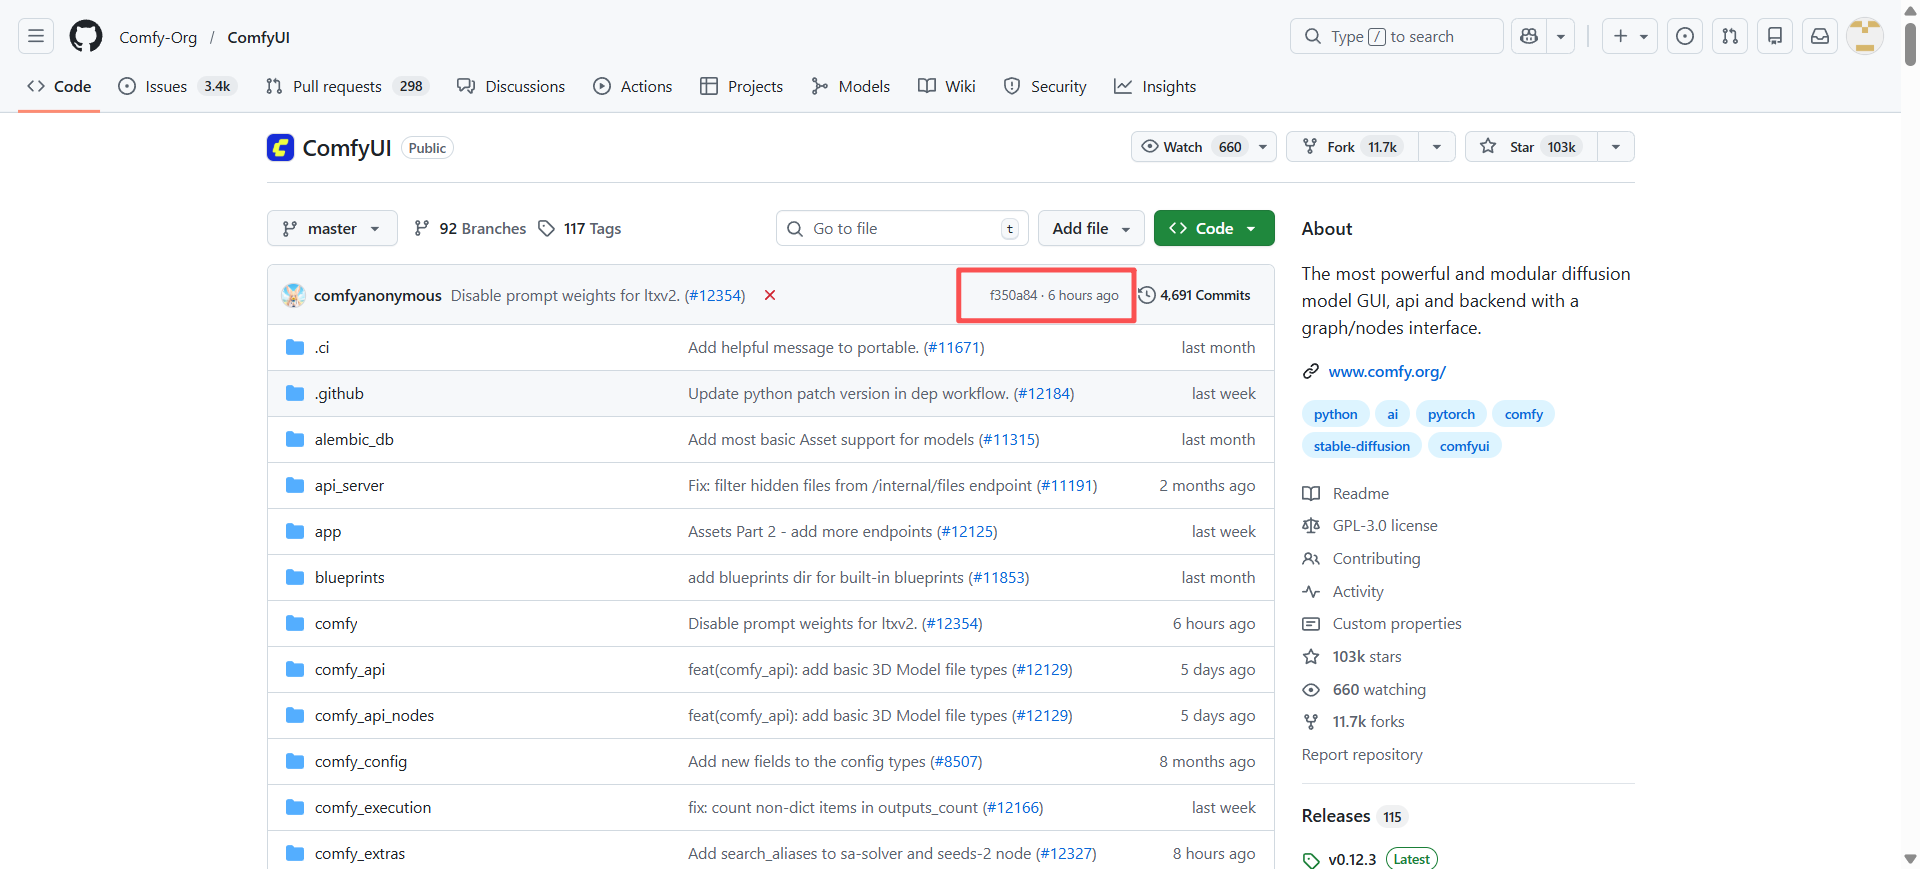View the 92 Branches link
Screen dimensions: 1920x869
click(x=470, y=228)
